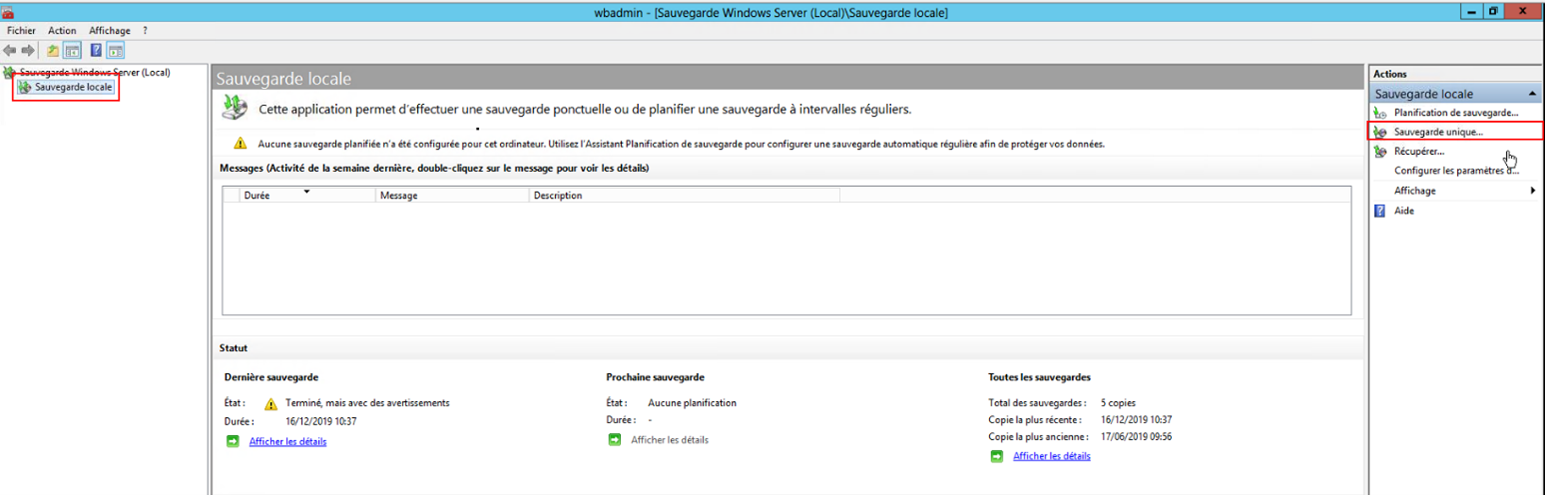
Task: Toggle the Action pane toolbar icon
Action: [x=116, y=50]
